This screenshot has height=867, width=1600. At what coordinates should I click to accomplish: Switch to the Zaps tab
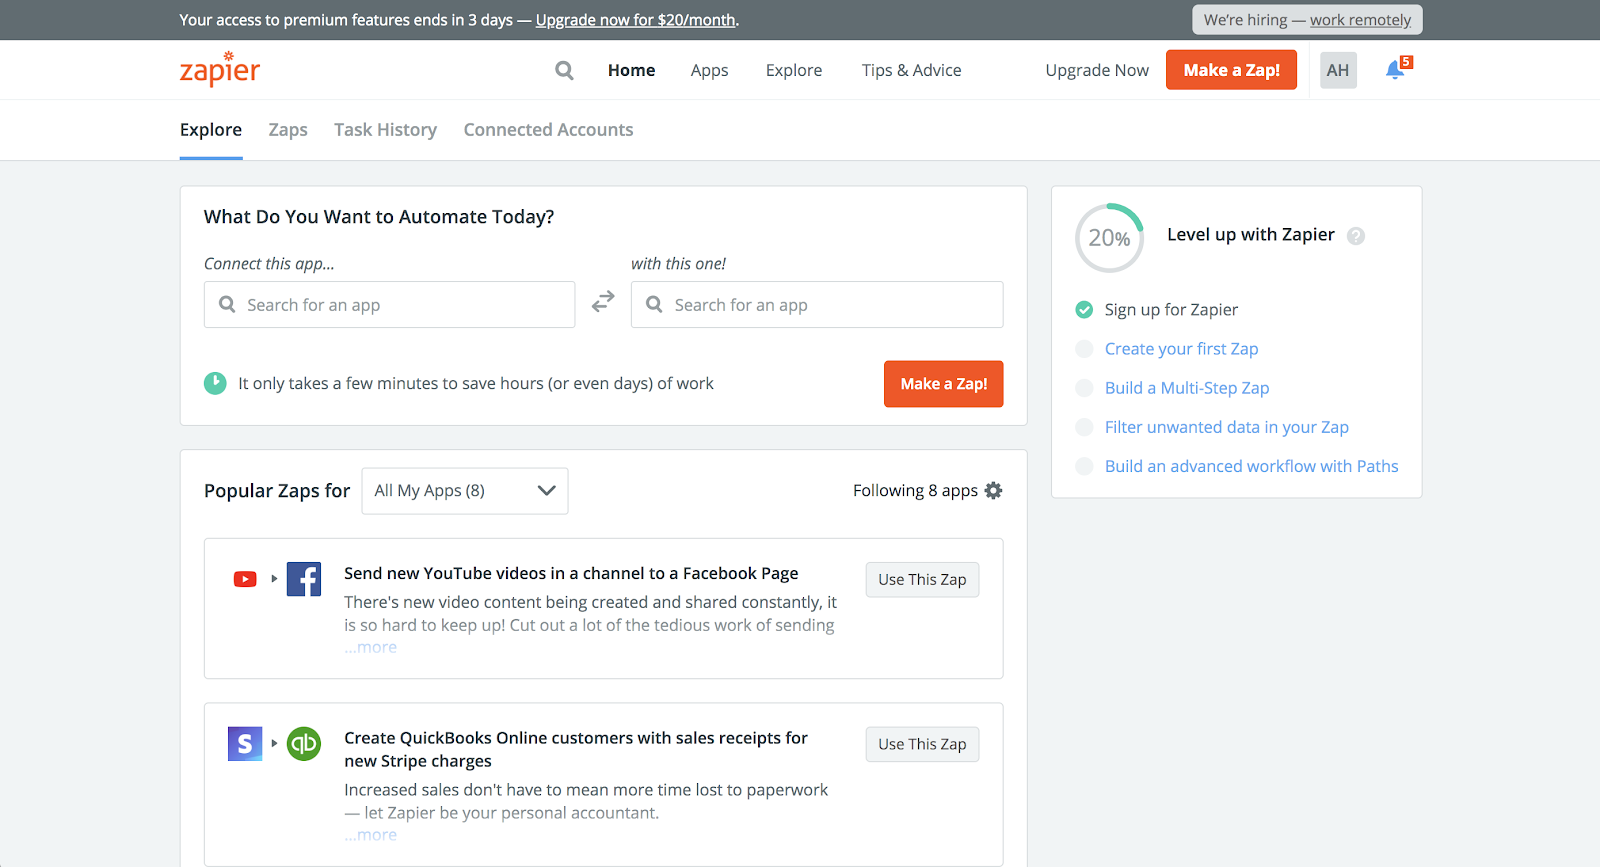tap(288, 130)
